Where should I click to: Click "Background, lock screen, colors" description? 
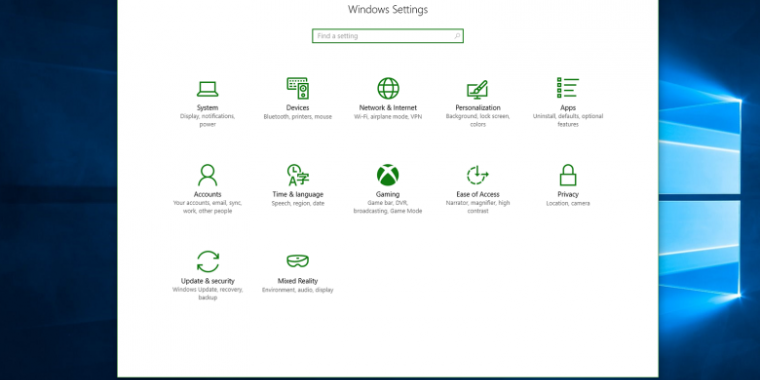pyautogui.click(x=478, y=120)
